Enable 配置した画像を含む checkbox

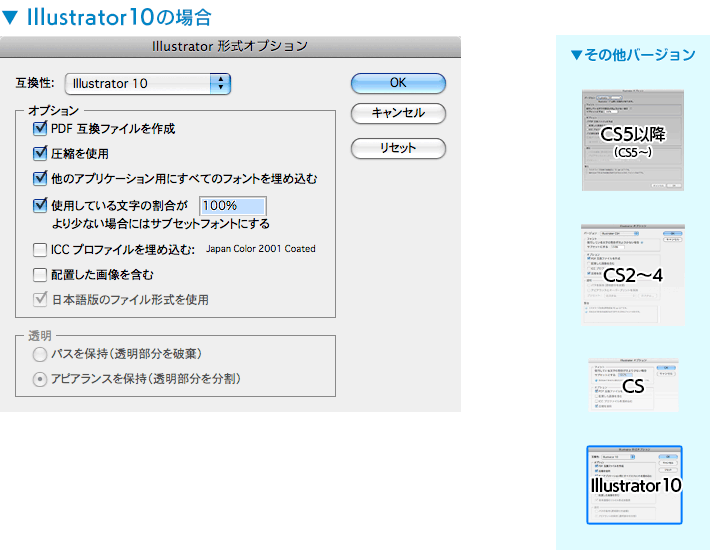[x=40, y=274]
